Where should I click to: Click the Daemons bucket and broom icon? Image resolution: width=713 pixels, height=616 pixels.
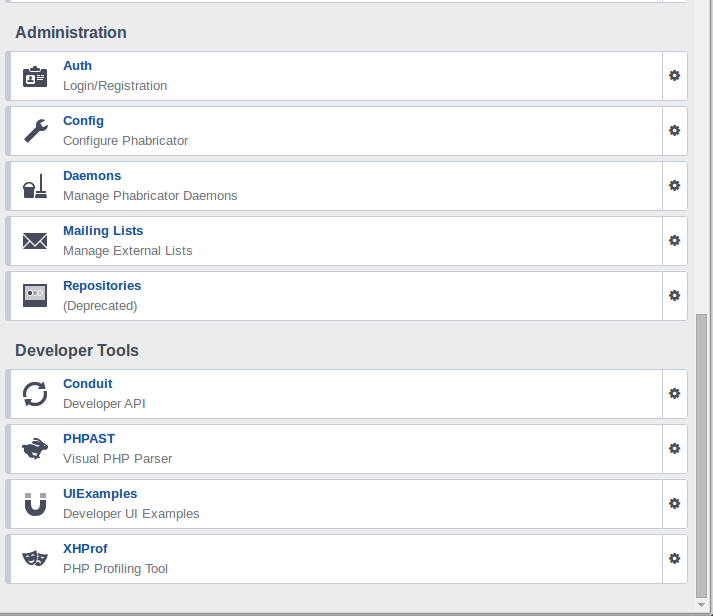[x=35, y=186]
